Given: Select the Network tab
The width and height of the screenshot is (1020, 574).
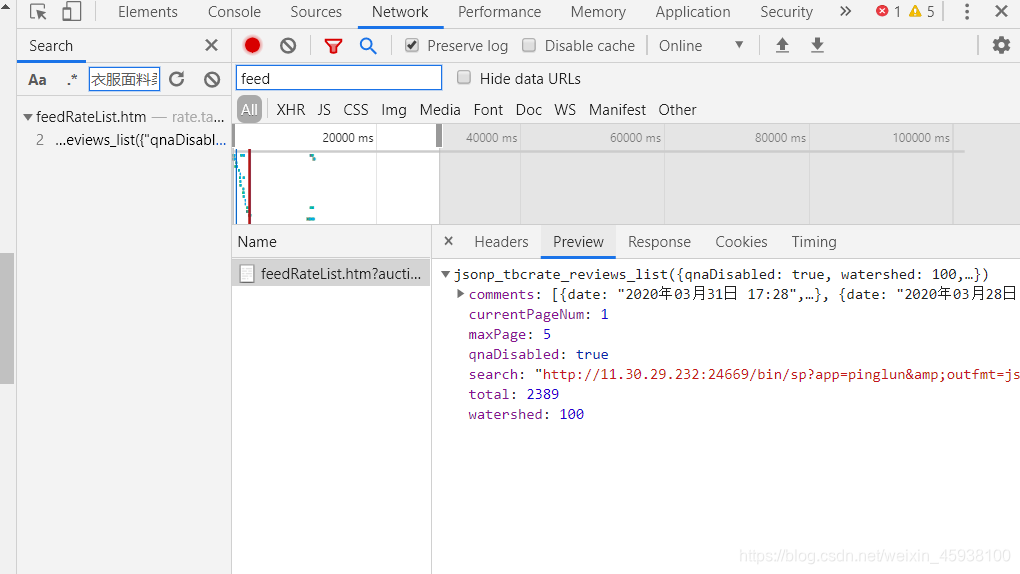Looking at the screenshot, I should click(400, 12).
